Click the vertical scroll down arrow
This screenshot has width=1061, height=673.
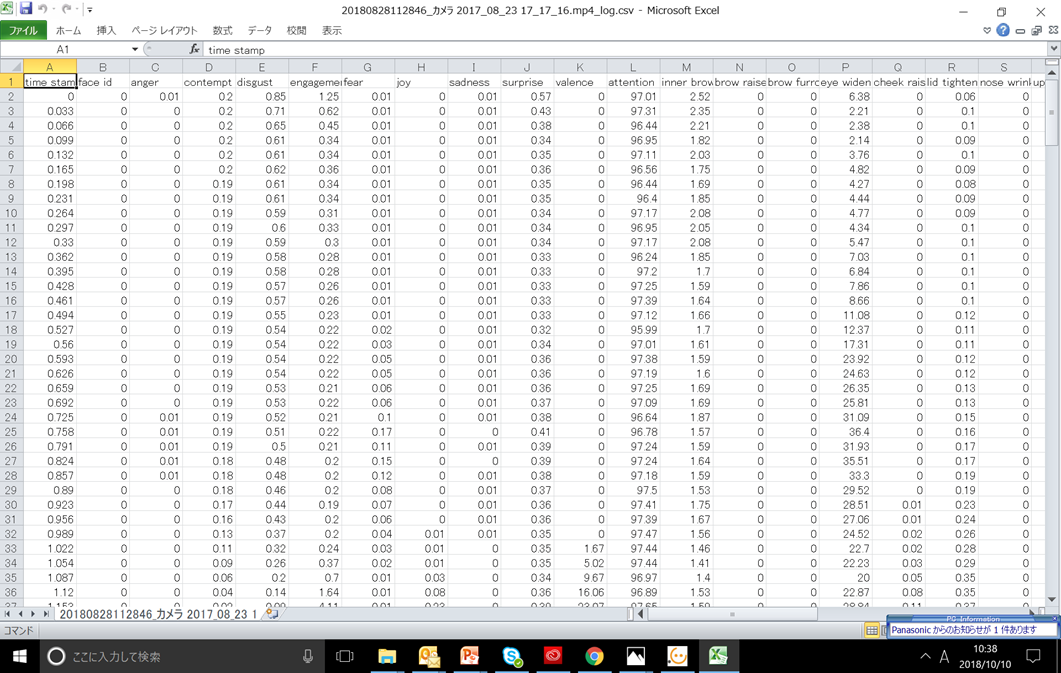[1052, 599]
